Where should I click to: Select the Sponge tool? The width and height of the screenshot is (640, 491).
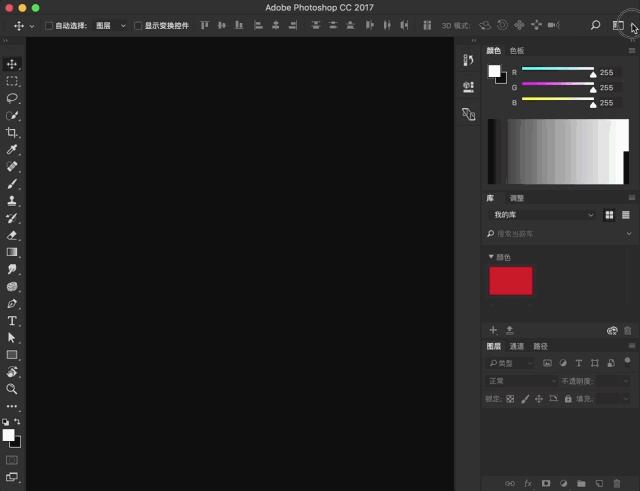pos(12,287)
